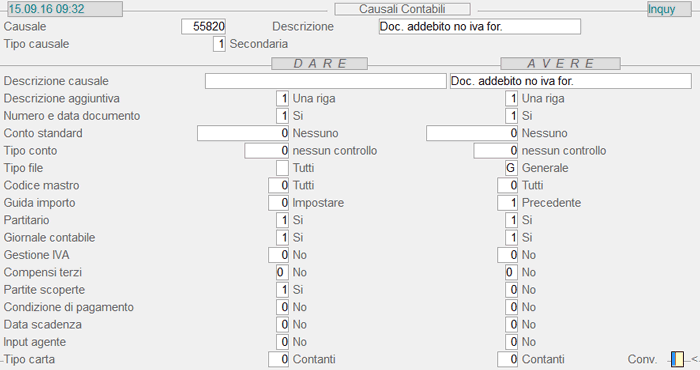700x370 pixels.
Task: Click DARE Compensi terzi field
Action: 283,272
